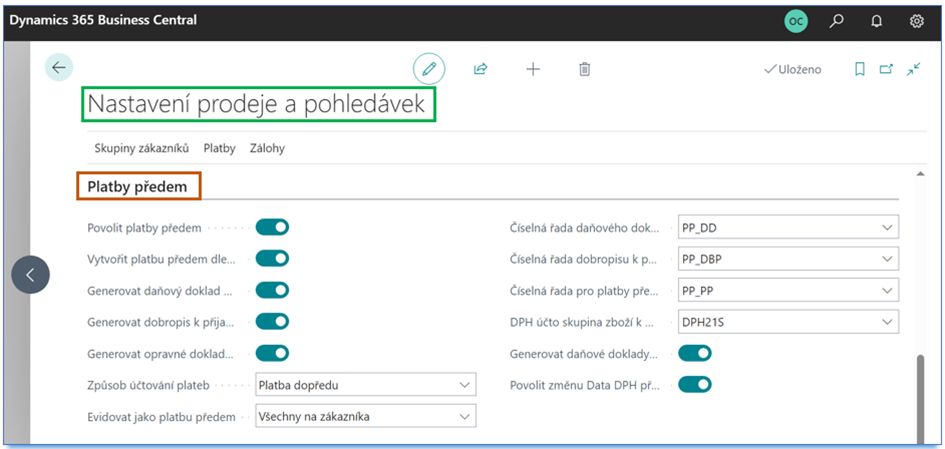Open page in new window icon
945x449 pixels.
pos(886,69)
